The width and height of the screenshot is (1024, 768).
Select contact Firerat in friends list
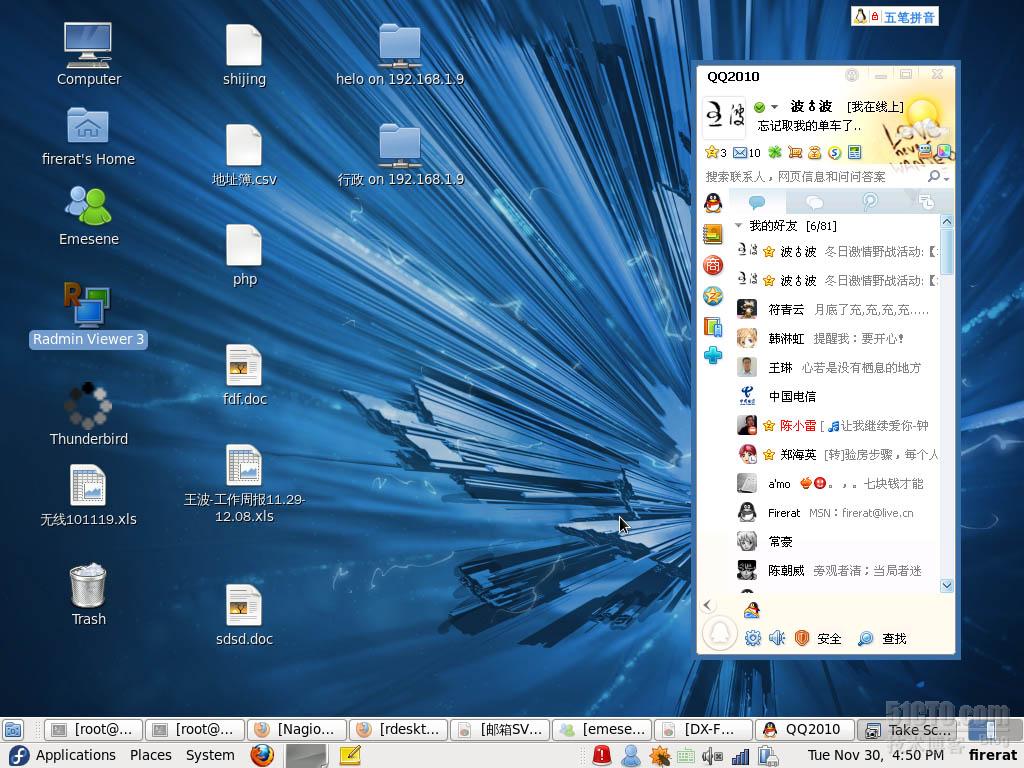[836, 513]
